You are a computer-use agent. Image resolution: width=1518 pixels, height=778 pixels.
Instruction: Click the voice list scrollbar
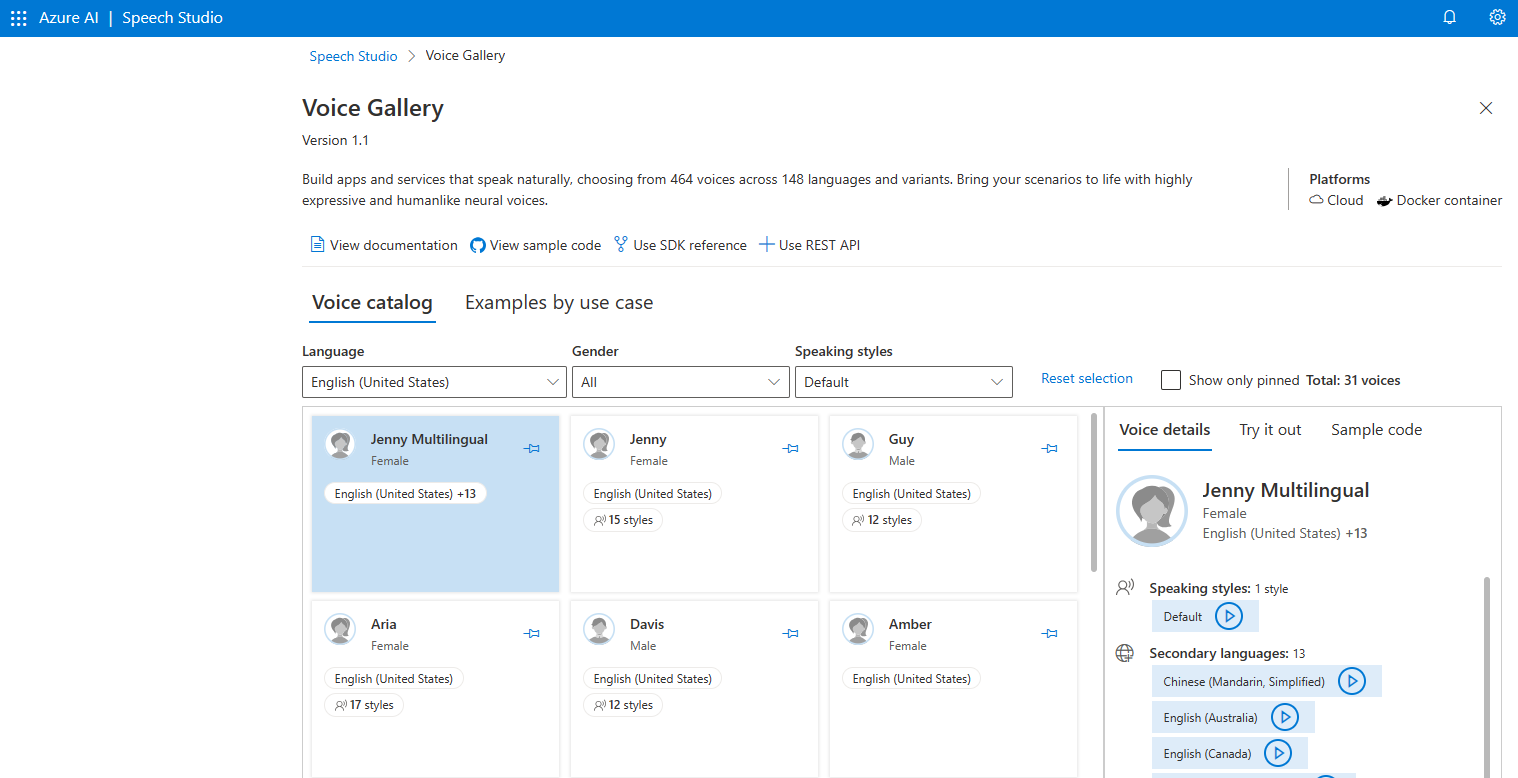click(x=1094, y=492)
